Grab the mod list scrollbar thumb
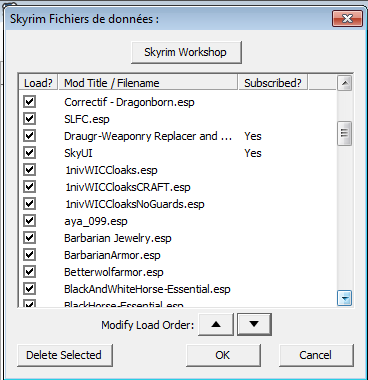 point(345,133)
